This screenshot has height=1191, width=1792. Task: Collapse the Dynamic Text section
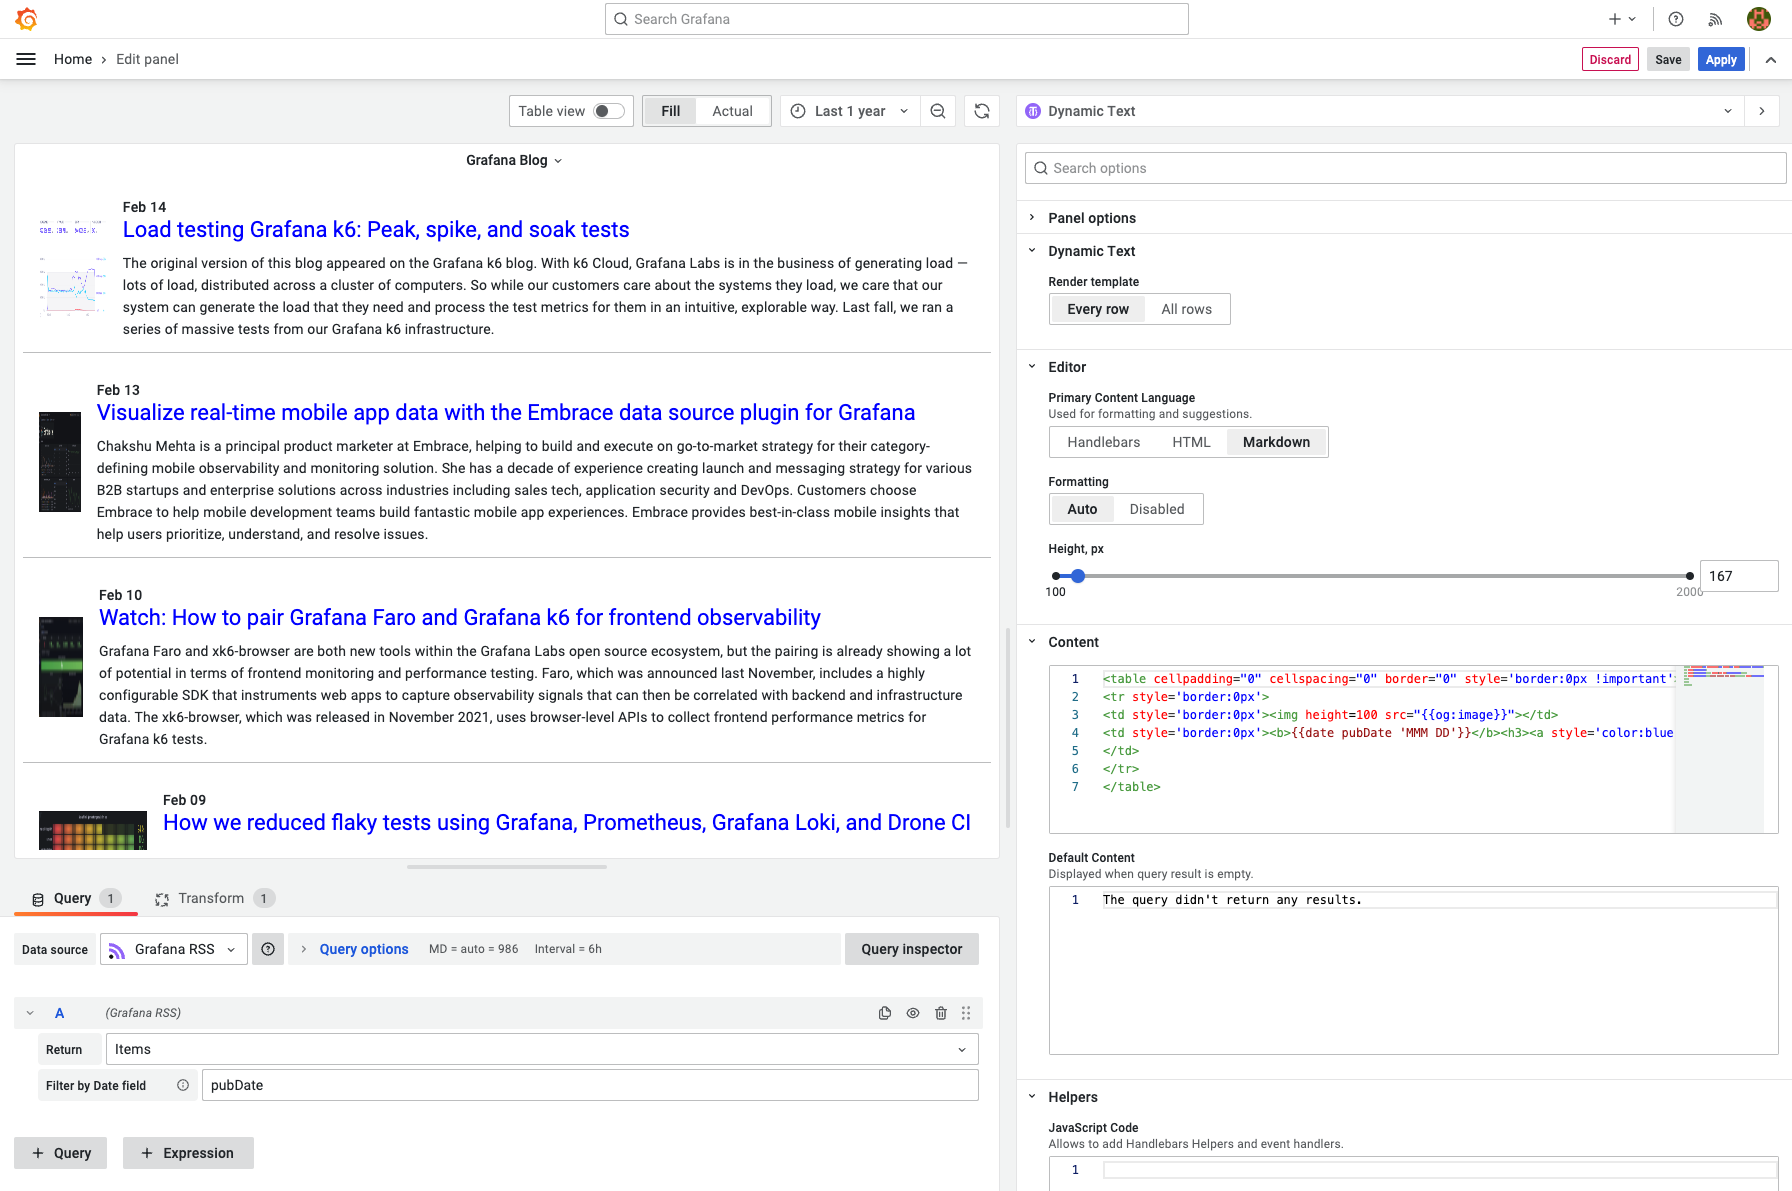[x=1091, y=251]
